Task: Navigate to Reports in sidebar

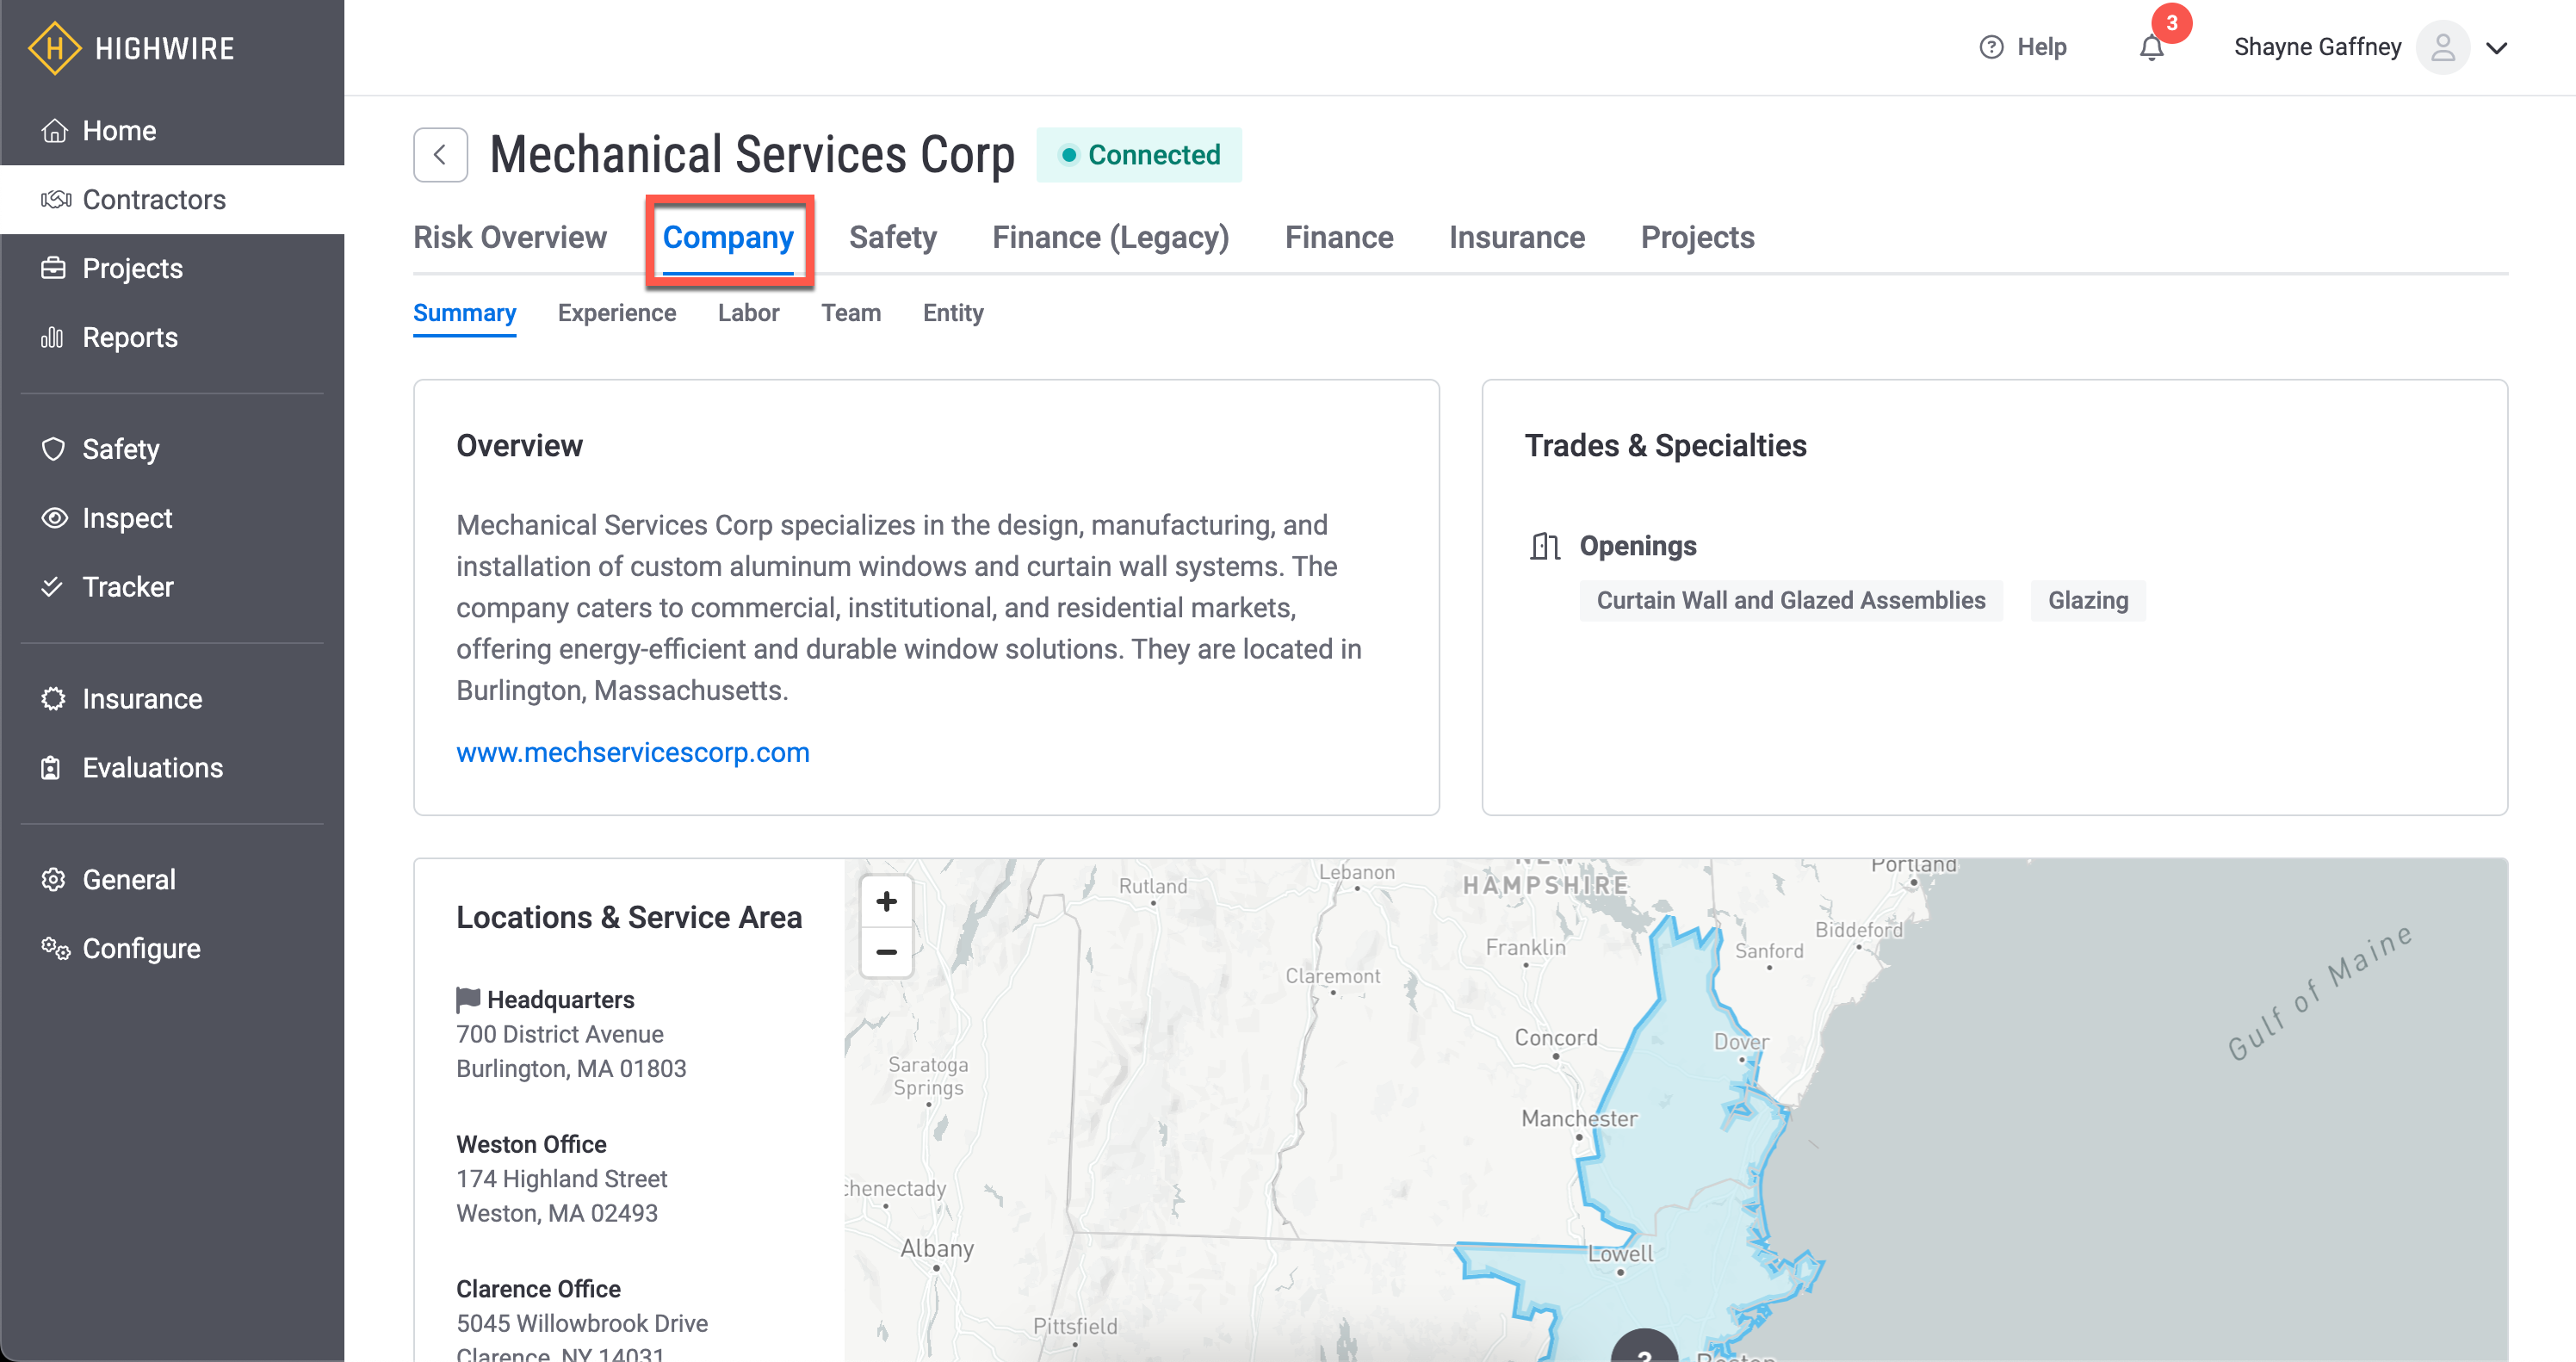Action: 130,337
